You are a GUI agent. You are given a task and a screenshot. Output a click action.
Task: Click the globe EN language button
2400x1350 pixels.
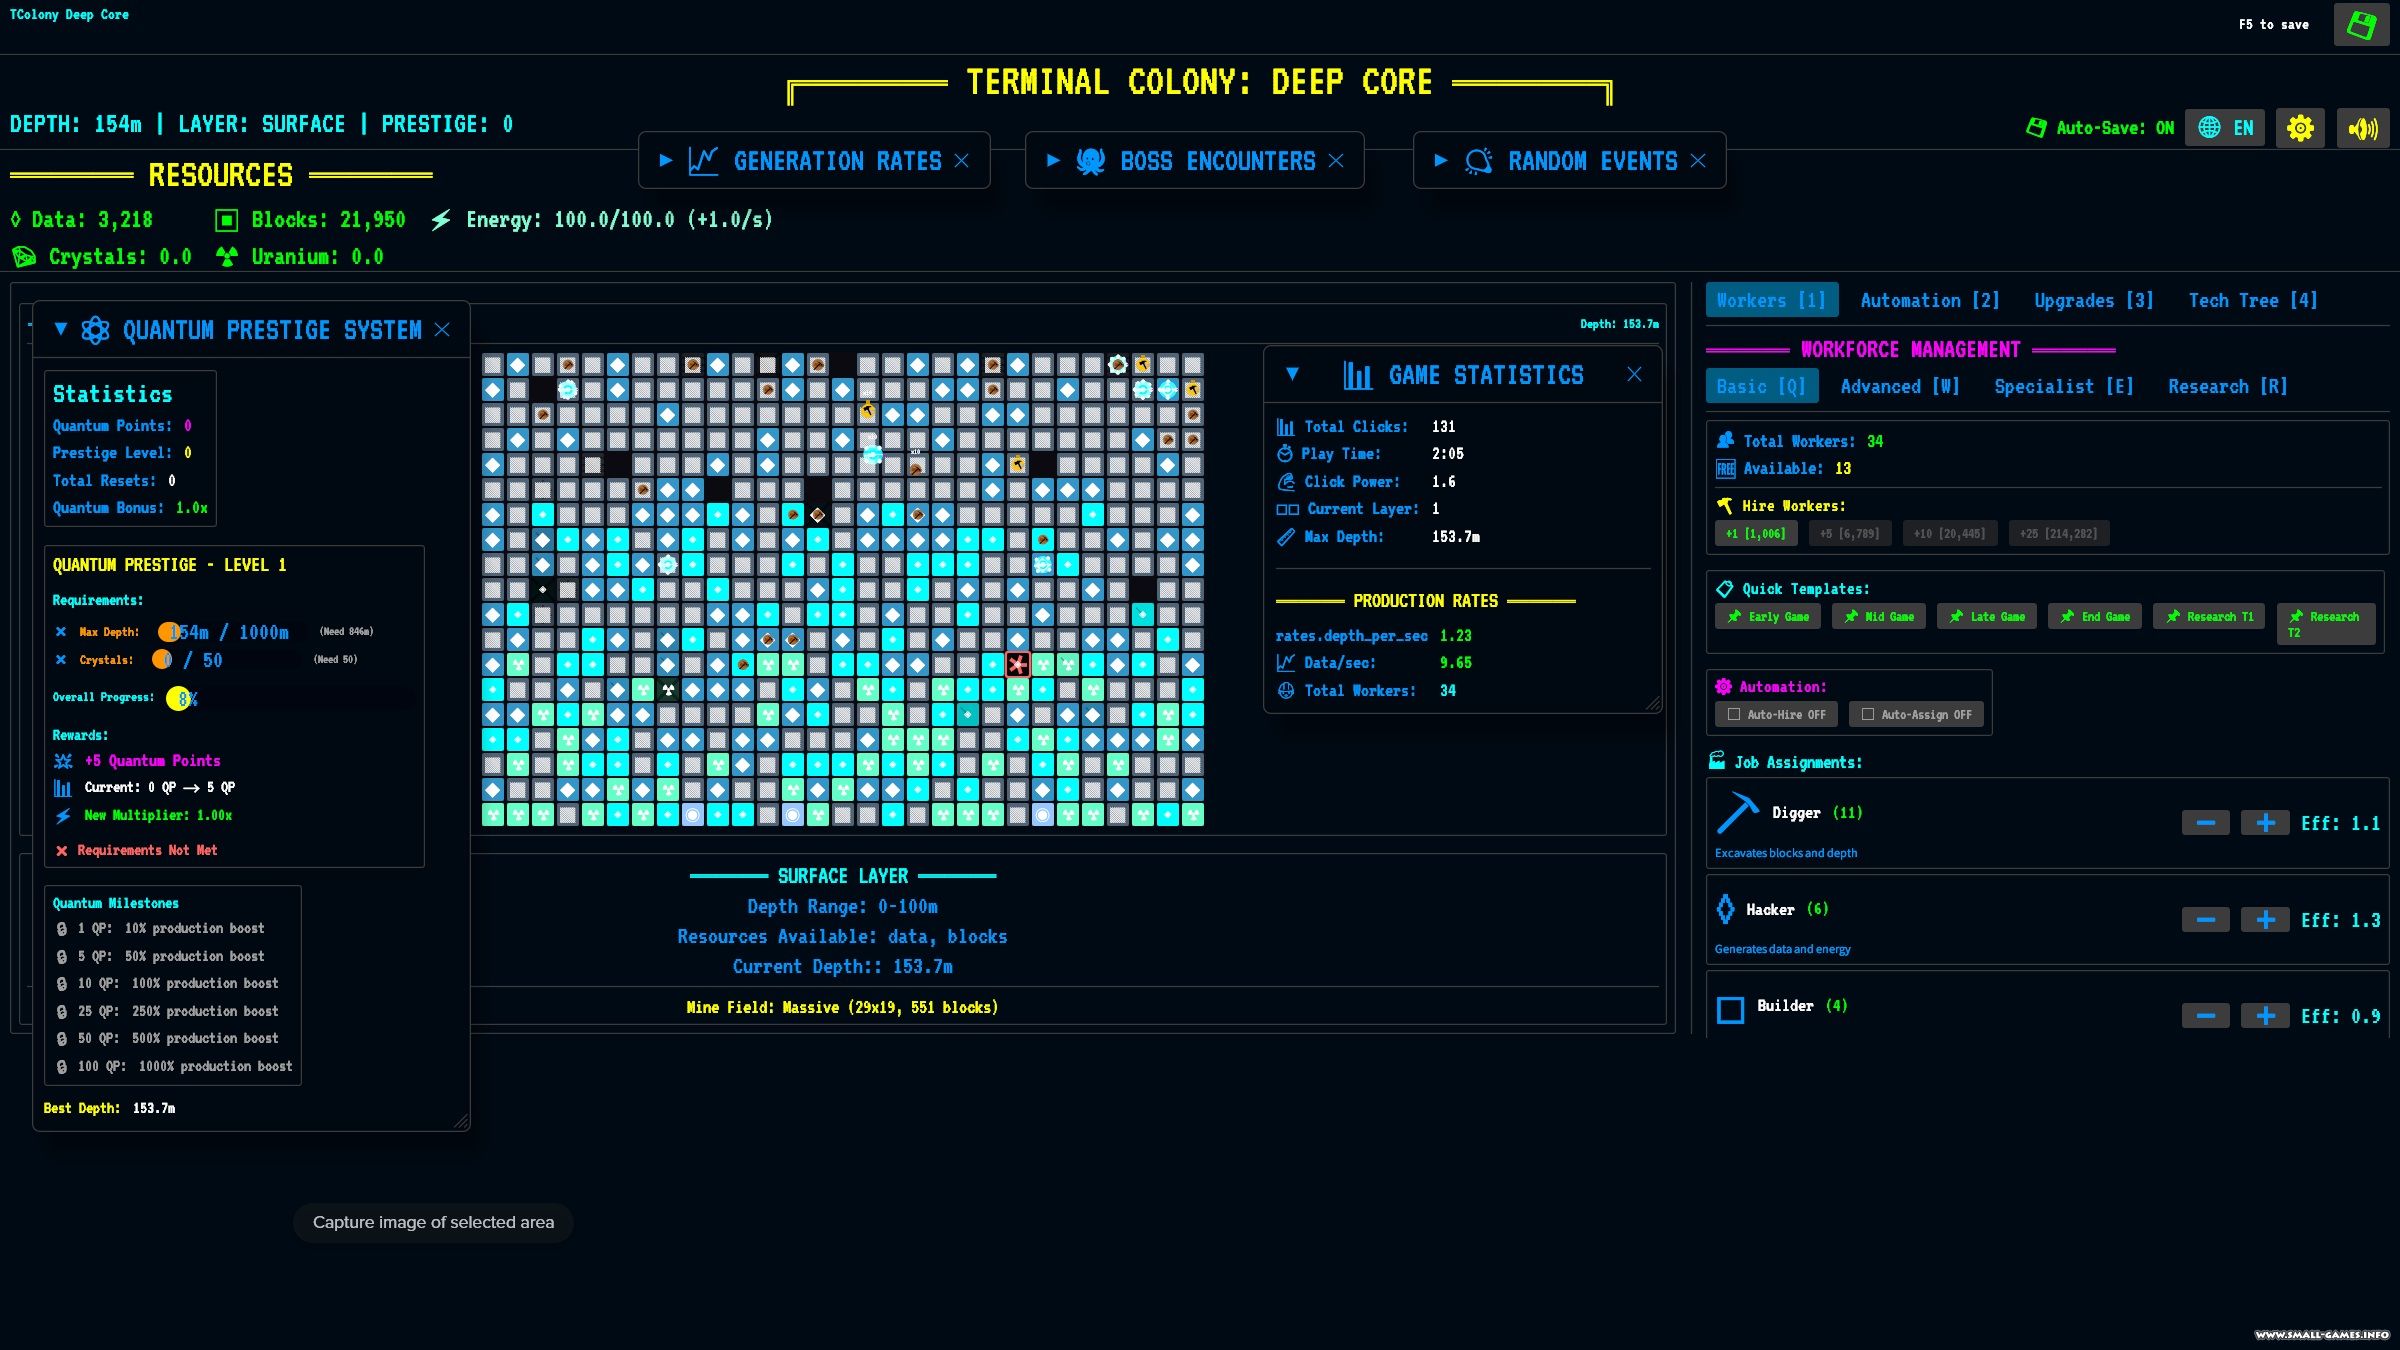pyautogui.click(x=2225, y=128)
